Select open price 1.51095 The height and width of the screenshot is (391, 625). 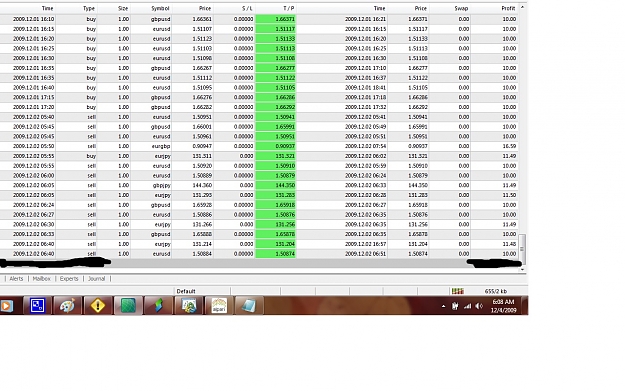[x=202, y=88]
